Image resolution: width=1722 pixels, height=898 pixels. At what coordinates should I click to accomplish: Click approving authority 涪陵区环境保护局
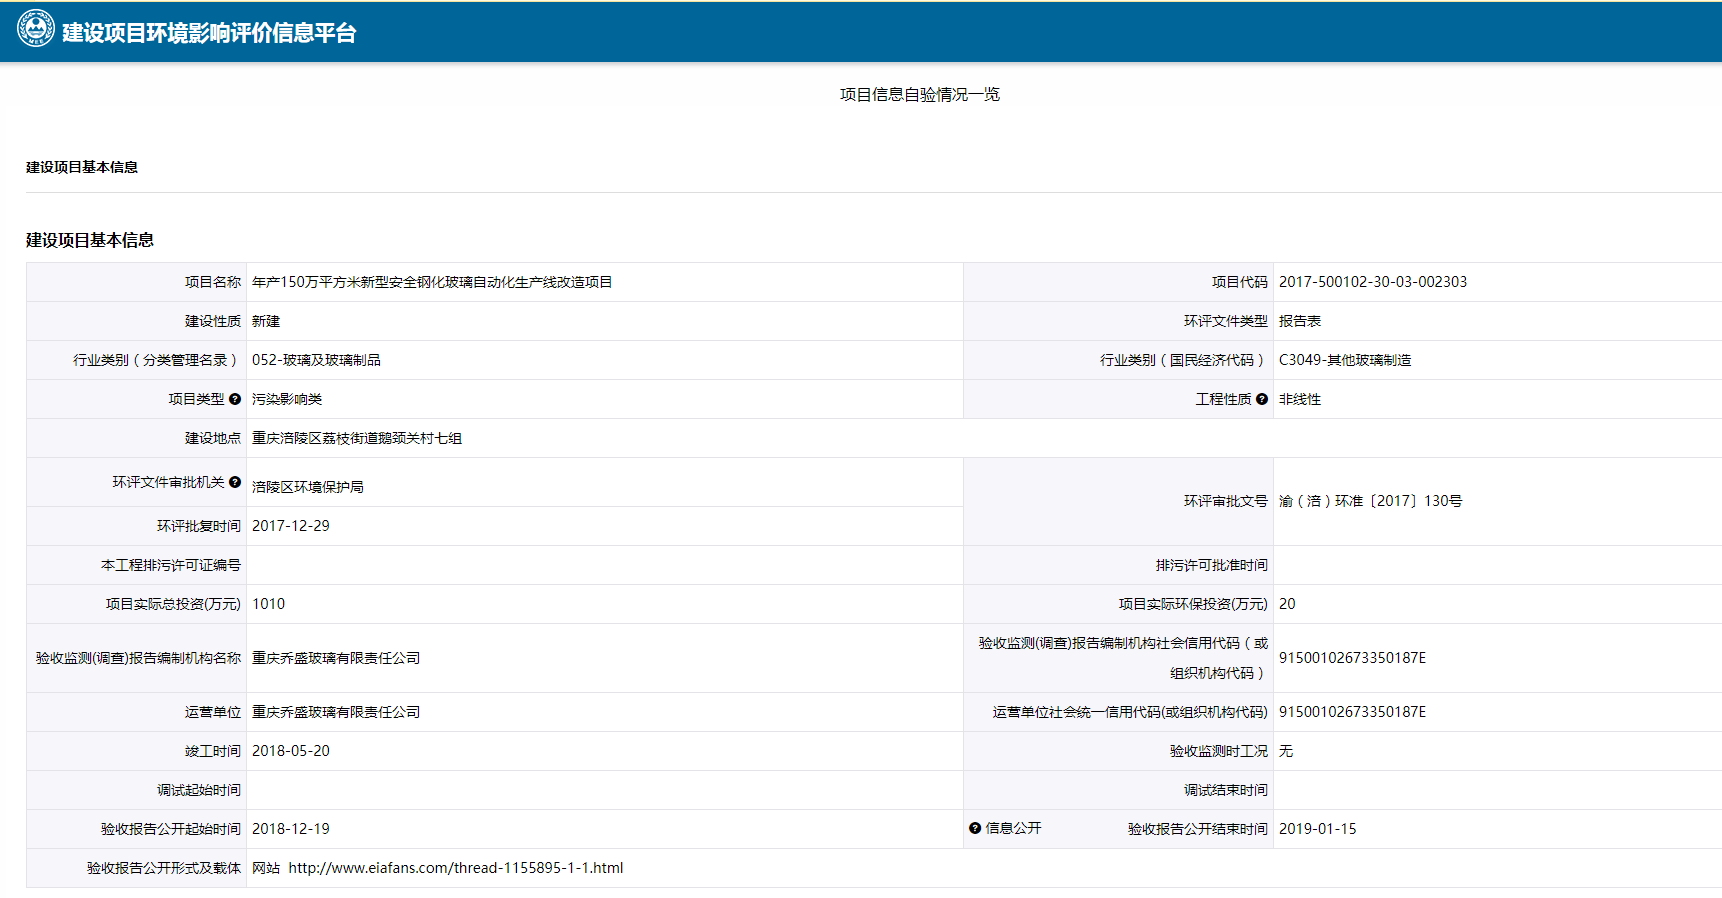tap(308, 487)
